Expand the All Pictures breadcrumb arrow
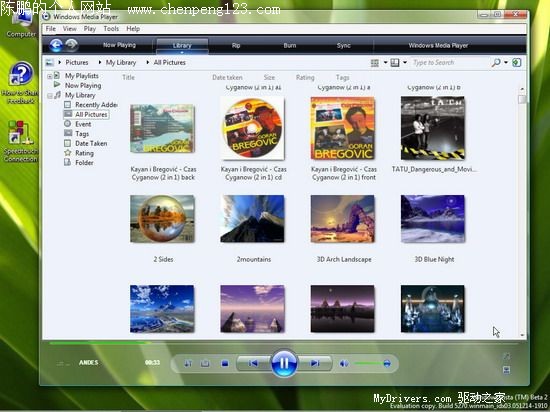Viewport: 550px width, 412px height. [x=148, y=62]
